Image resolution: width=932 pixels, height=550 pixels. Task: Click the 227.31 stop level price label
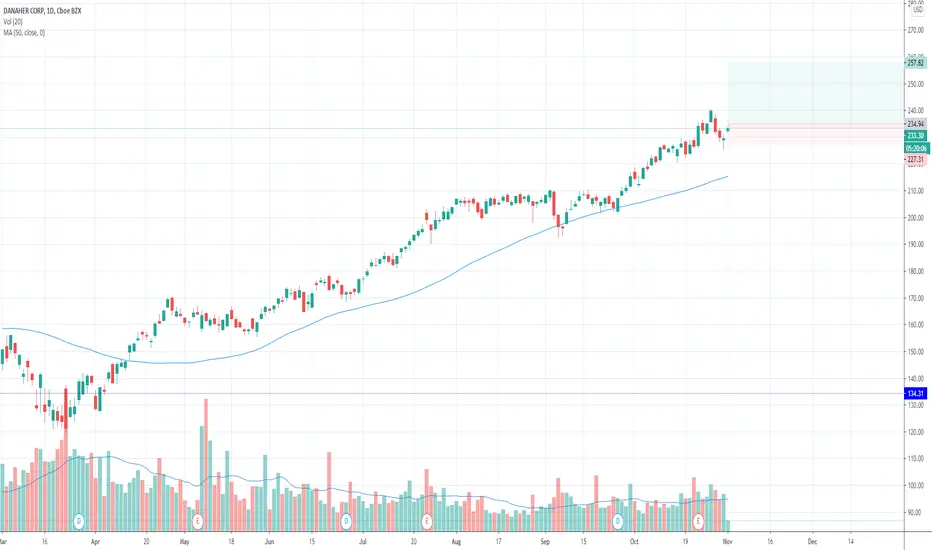pos(915,159)
